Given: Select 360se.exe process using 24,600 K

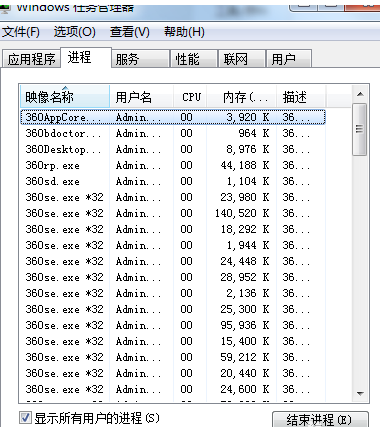Looking at the screenshot, I should [173, 389].
